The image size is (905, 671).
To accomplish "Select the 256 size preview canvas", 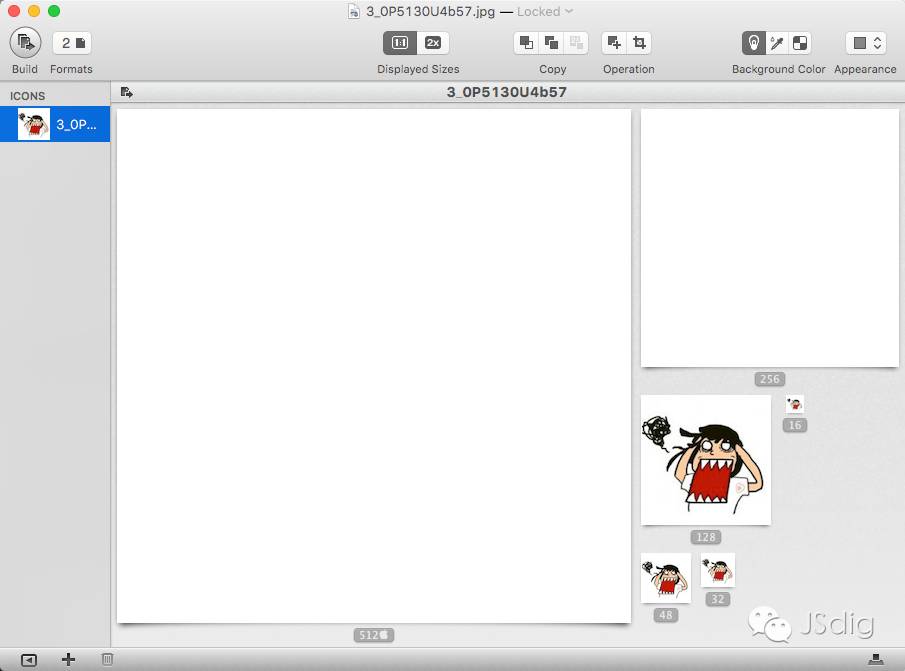I will pyautogui.click(x=769, y=238).
